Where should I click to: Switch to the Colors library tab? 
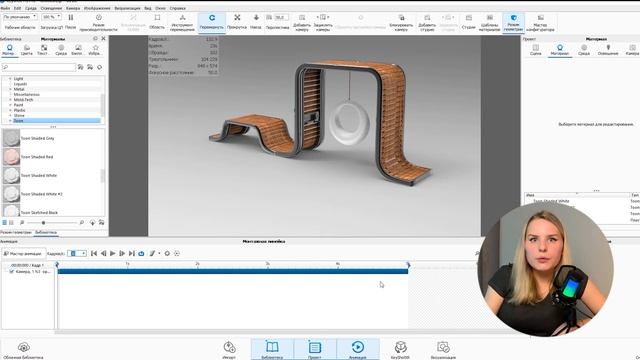coord(27,50)
